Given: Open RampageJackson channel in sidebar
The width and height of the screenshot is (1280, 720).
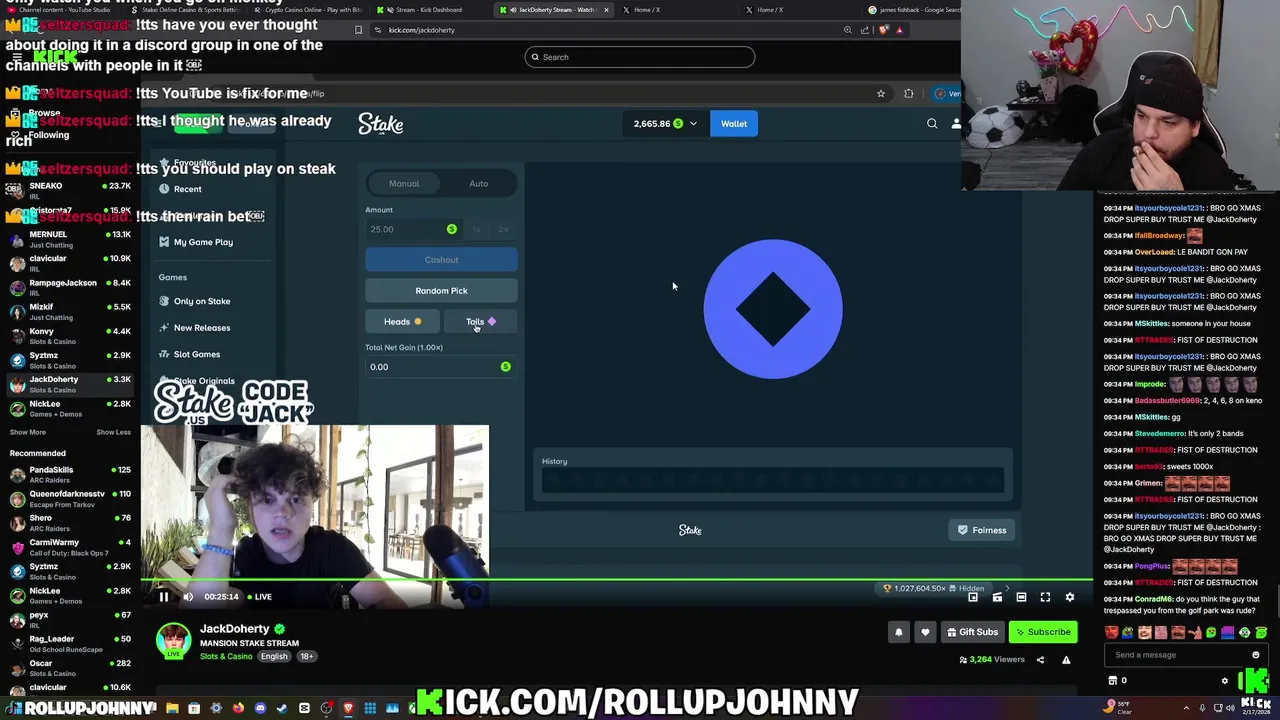Looking at the screenshot, I should [70, 288].
